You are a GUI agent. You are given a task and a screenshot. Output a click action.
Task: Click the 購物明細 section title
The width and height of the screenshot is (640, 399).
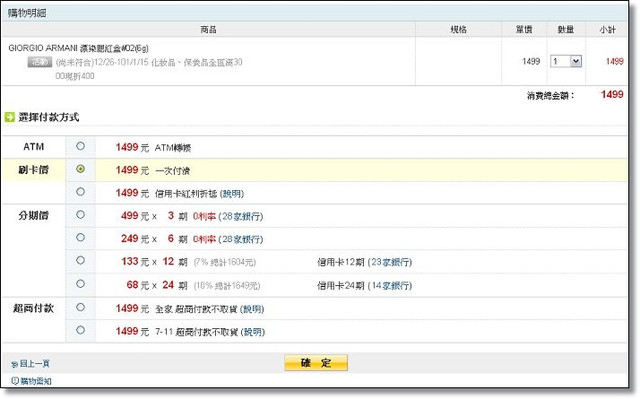(x=27, y=13)
